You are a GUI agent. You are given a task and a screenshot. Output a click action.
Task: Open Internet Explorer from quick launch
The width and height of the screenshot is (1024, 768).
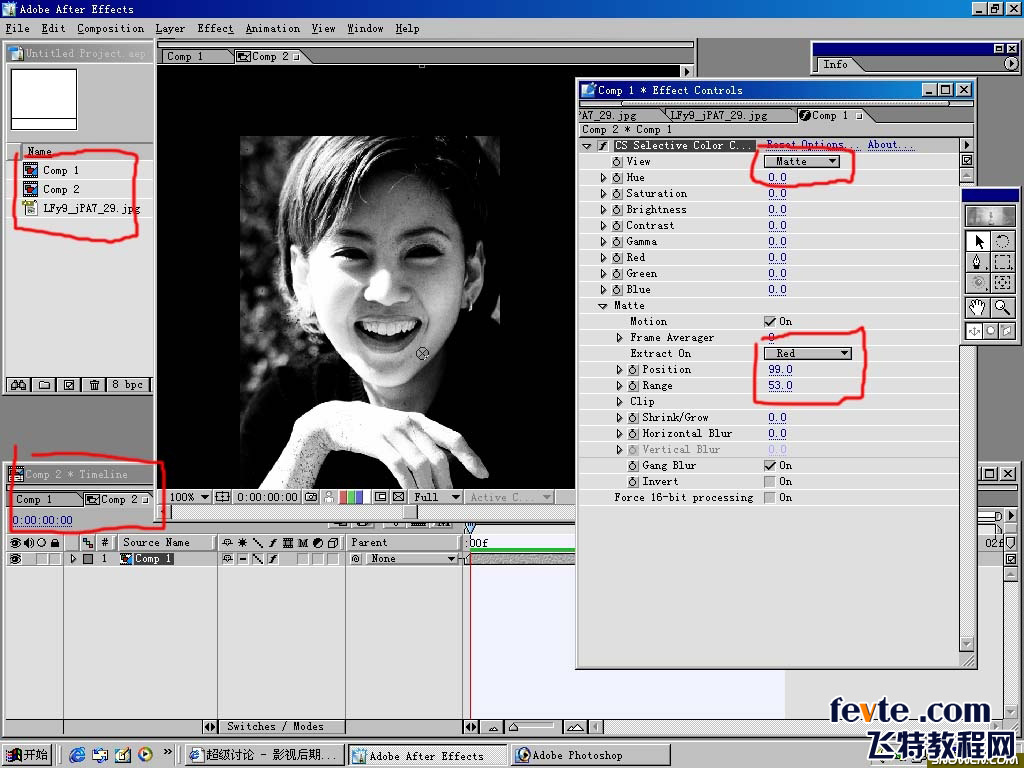(x=77, y=754)
